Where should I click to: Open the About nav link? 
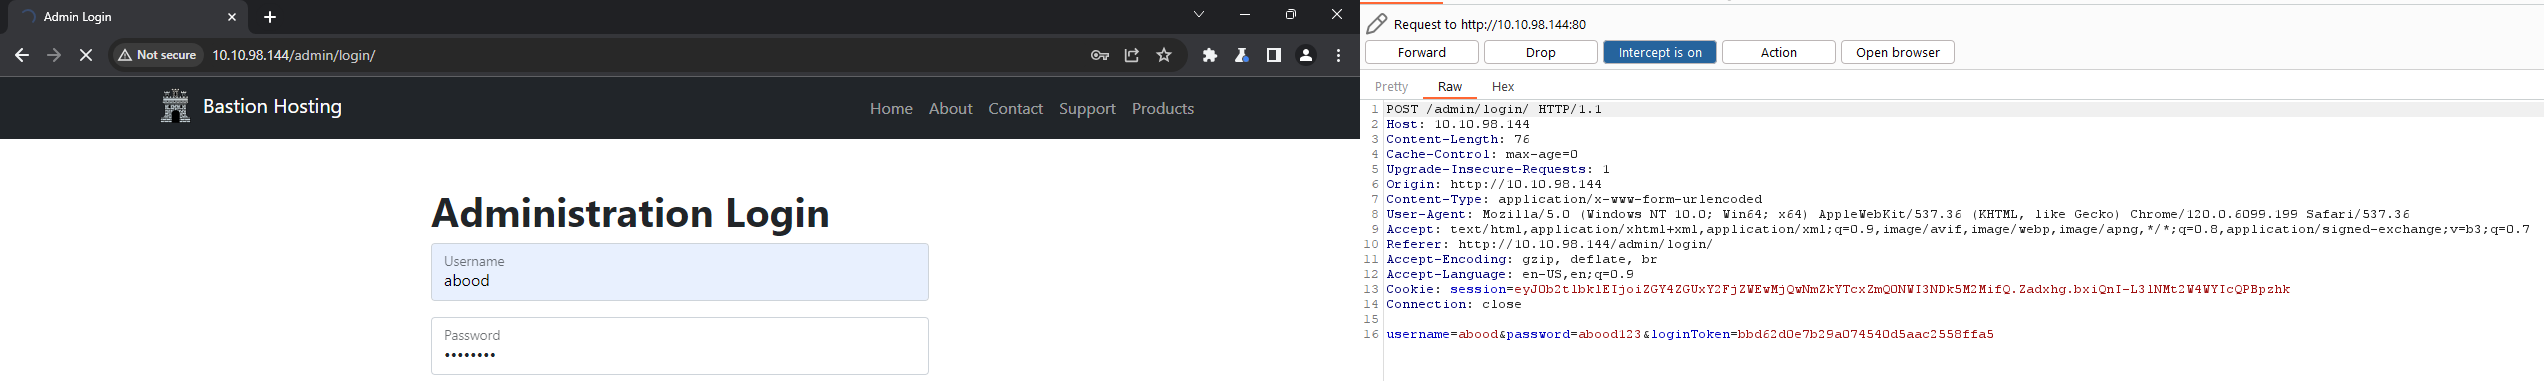pyautogui.click(x=950, y=108)
